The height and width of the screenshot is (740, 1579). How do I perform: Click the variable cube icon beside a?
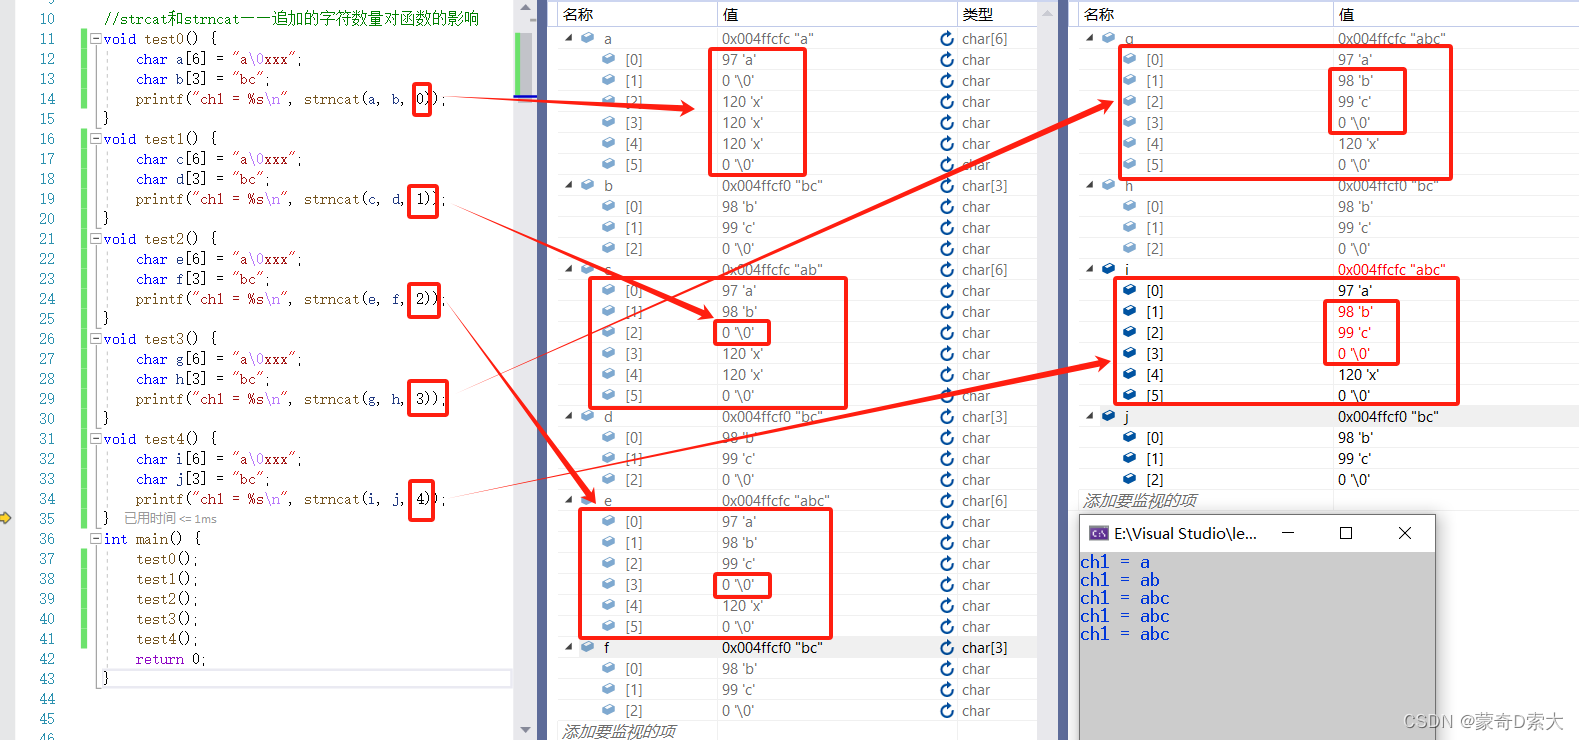coord(587,38)
